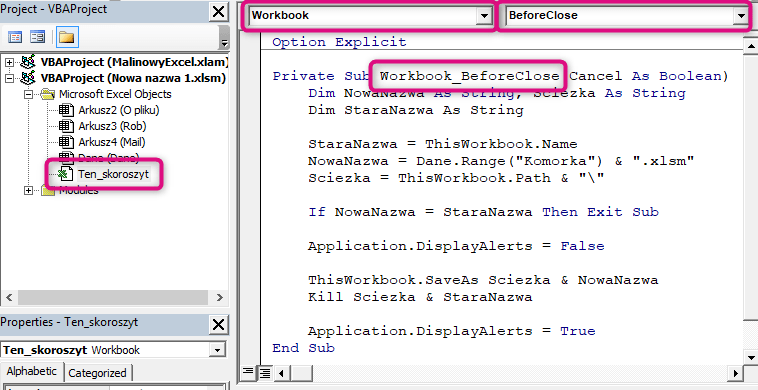Image resolution: width=758 pixels, height=390 pixels.
Task: Click the Kill Sciezka & StaraNazwa line
Action: pos(420,297)
